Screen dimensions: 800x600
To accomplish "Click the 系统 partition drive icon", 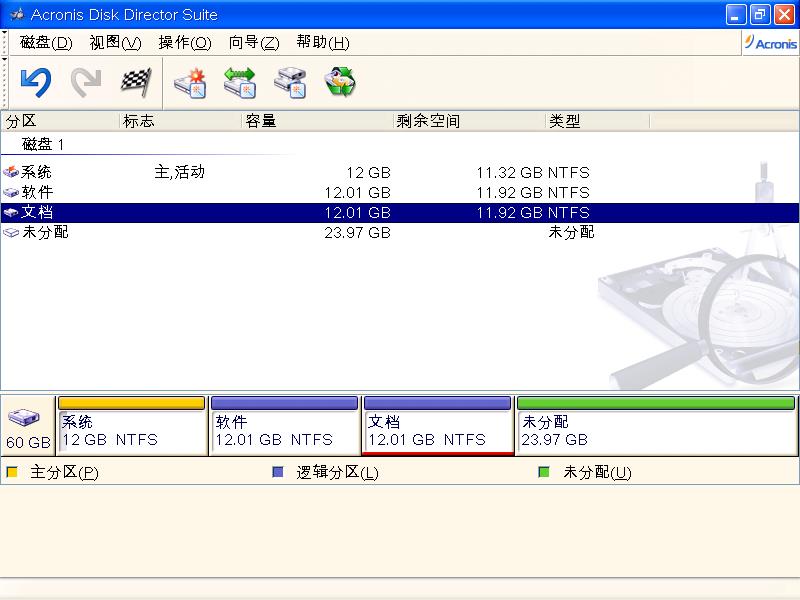I will click(x=11, y=172).
